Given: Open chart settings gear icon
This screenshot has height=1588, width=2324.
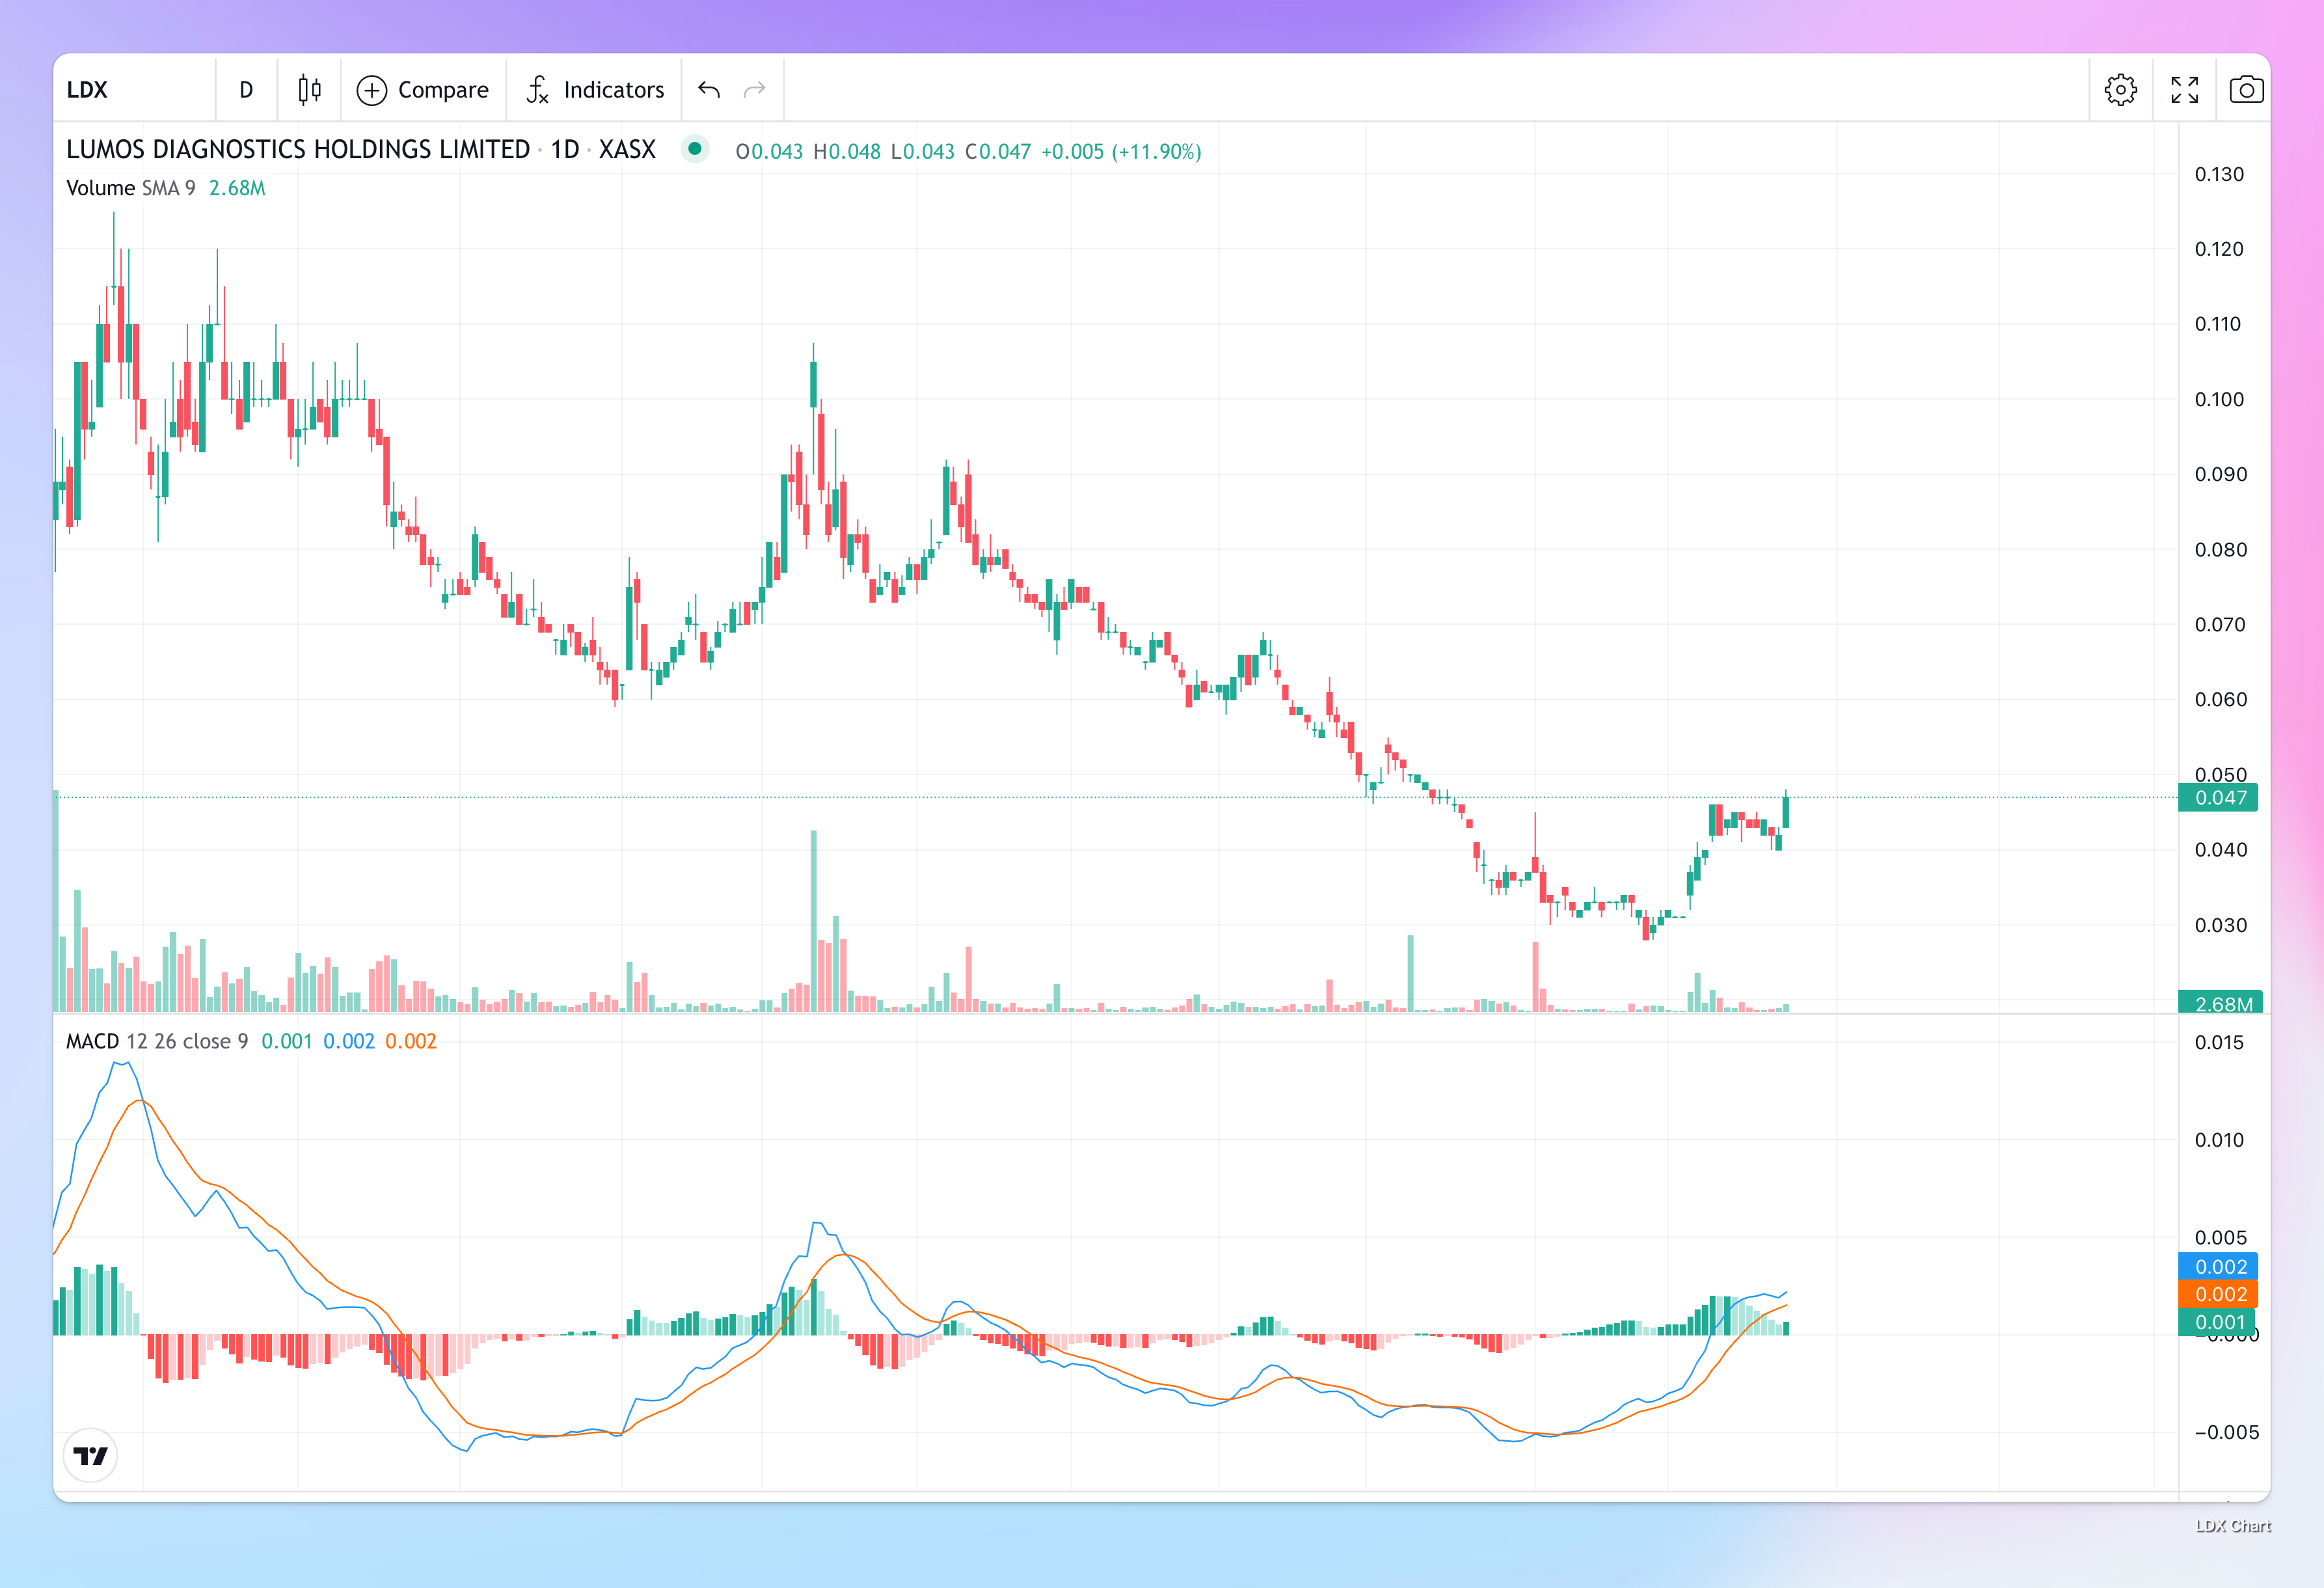Looking at the screenshot, I should [2120, 90].
